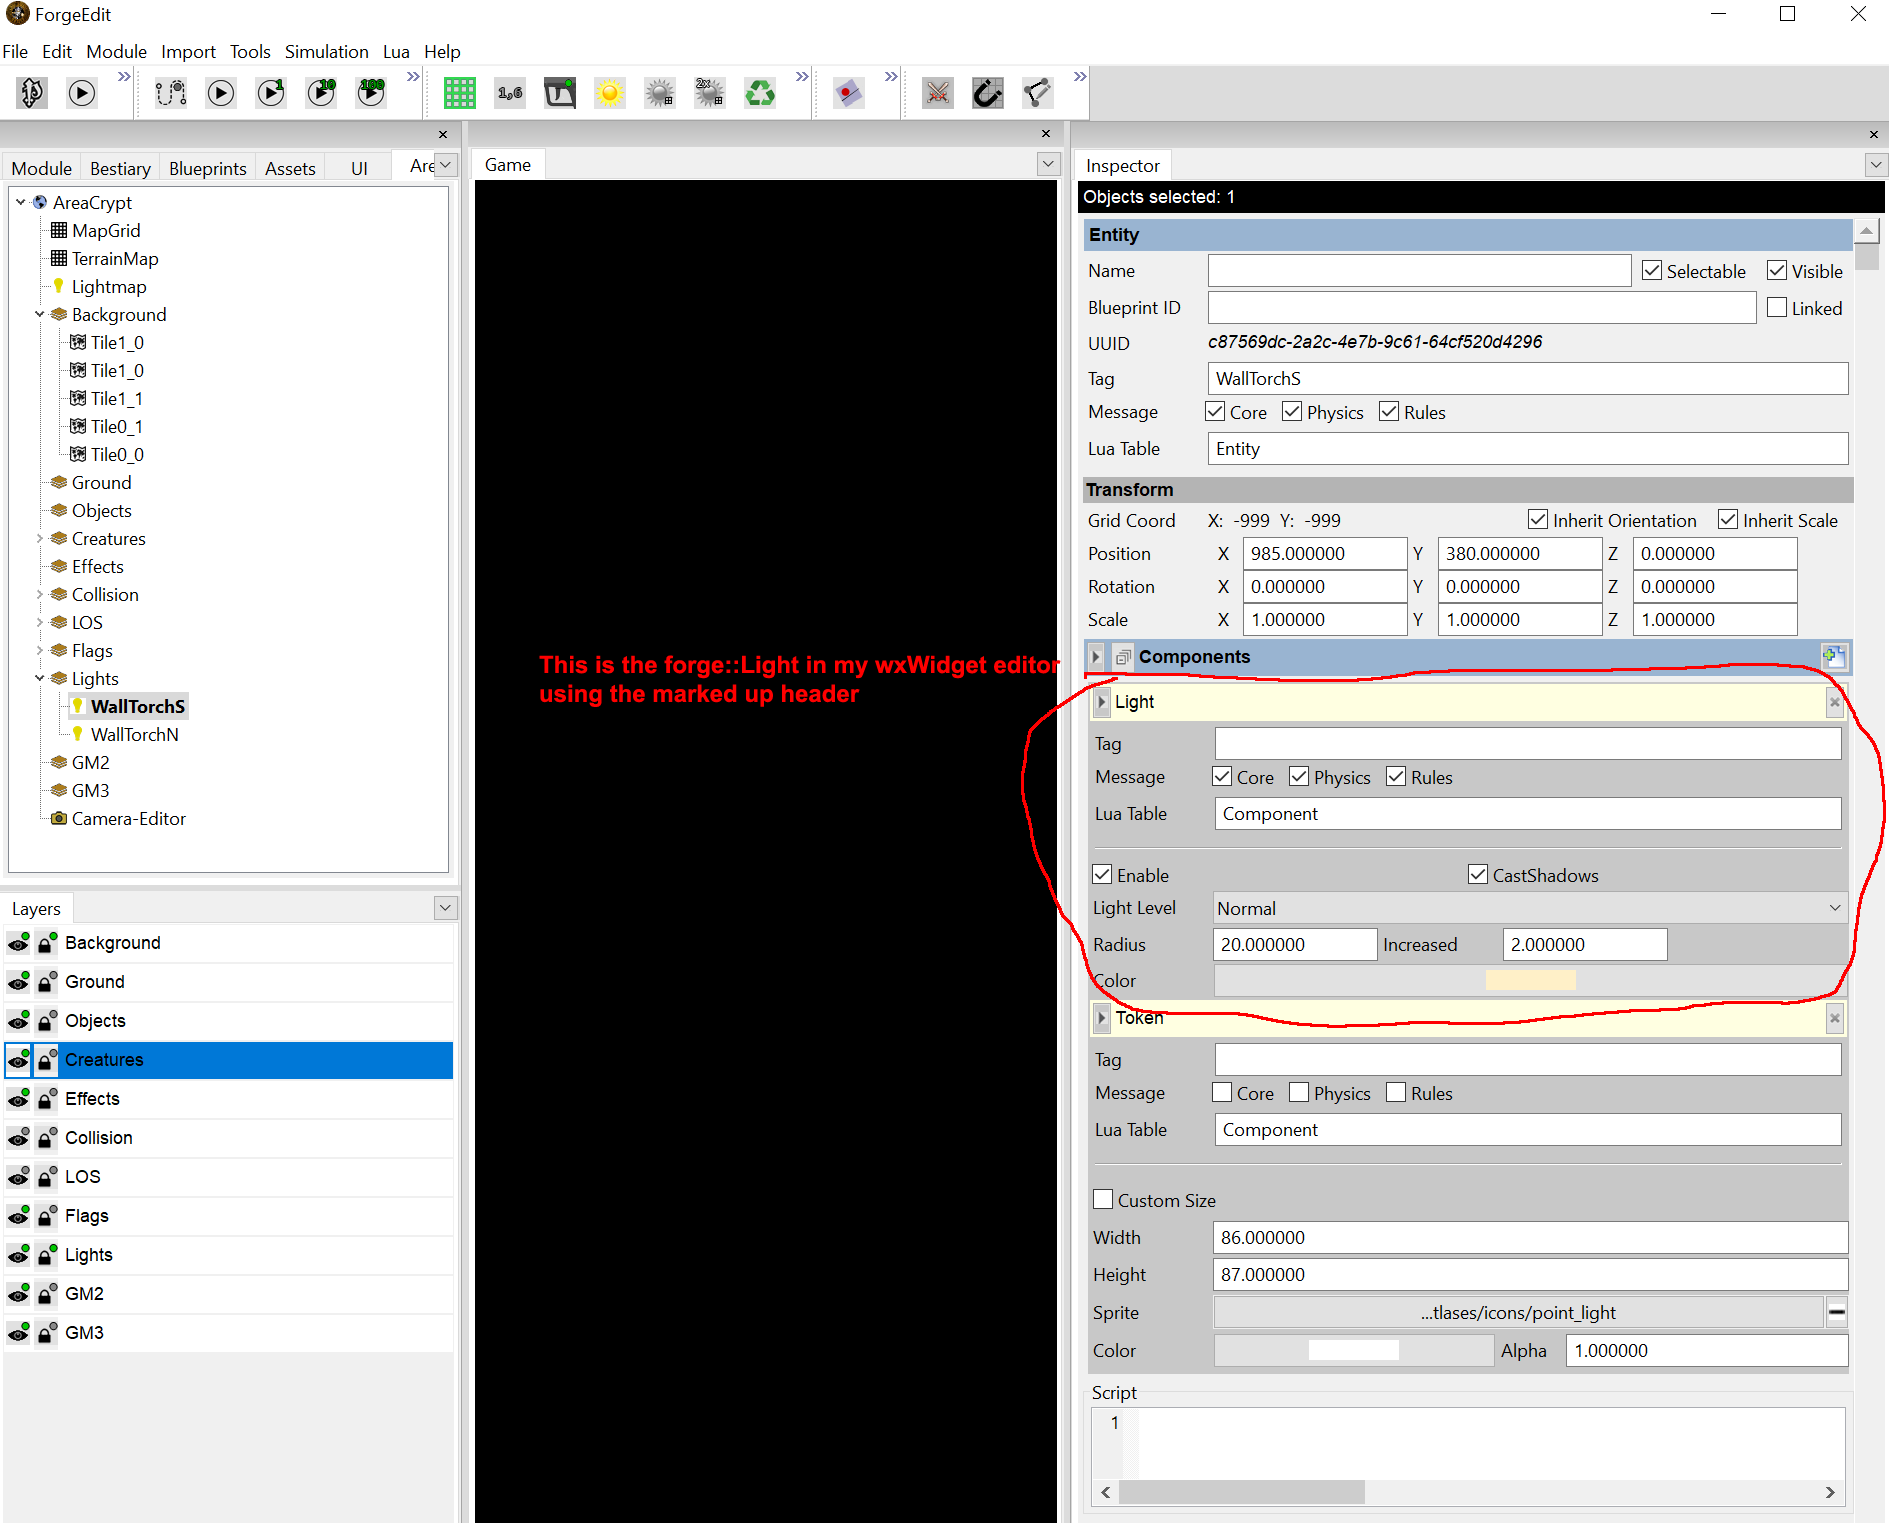Screen dimensions: 1889x1523
Task: Collapse the Lights tree node
Action: pyautogui.click(x=40, y=678)
